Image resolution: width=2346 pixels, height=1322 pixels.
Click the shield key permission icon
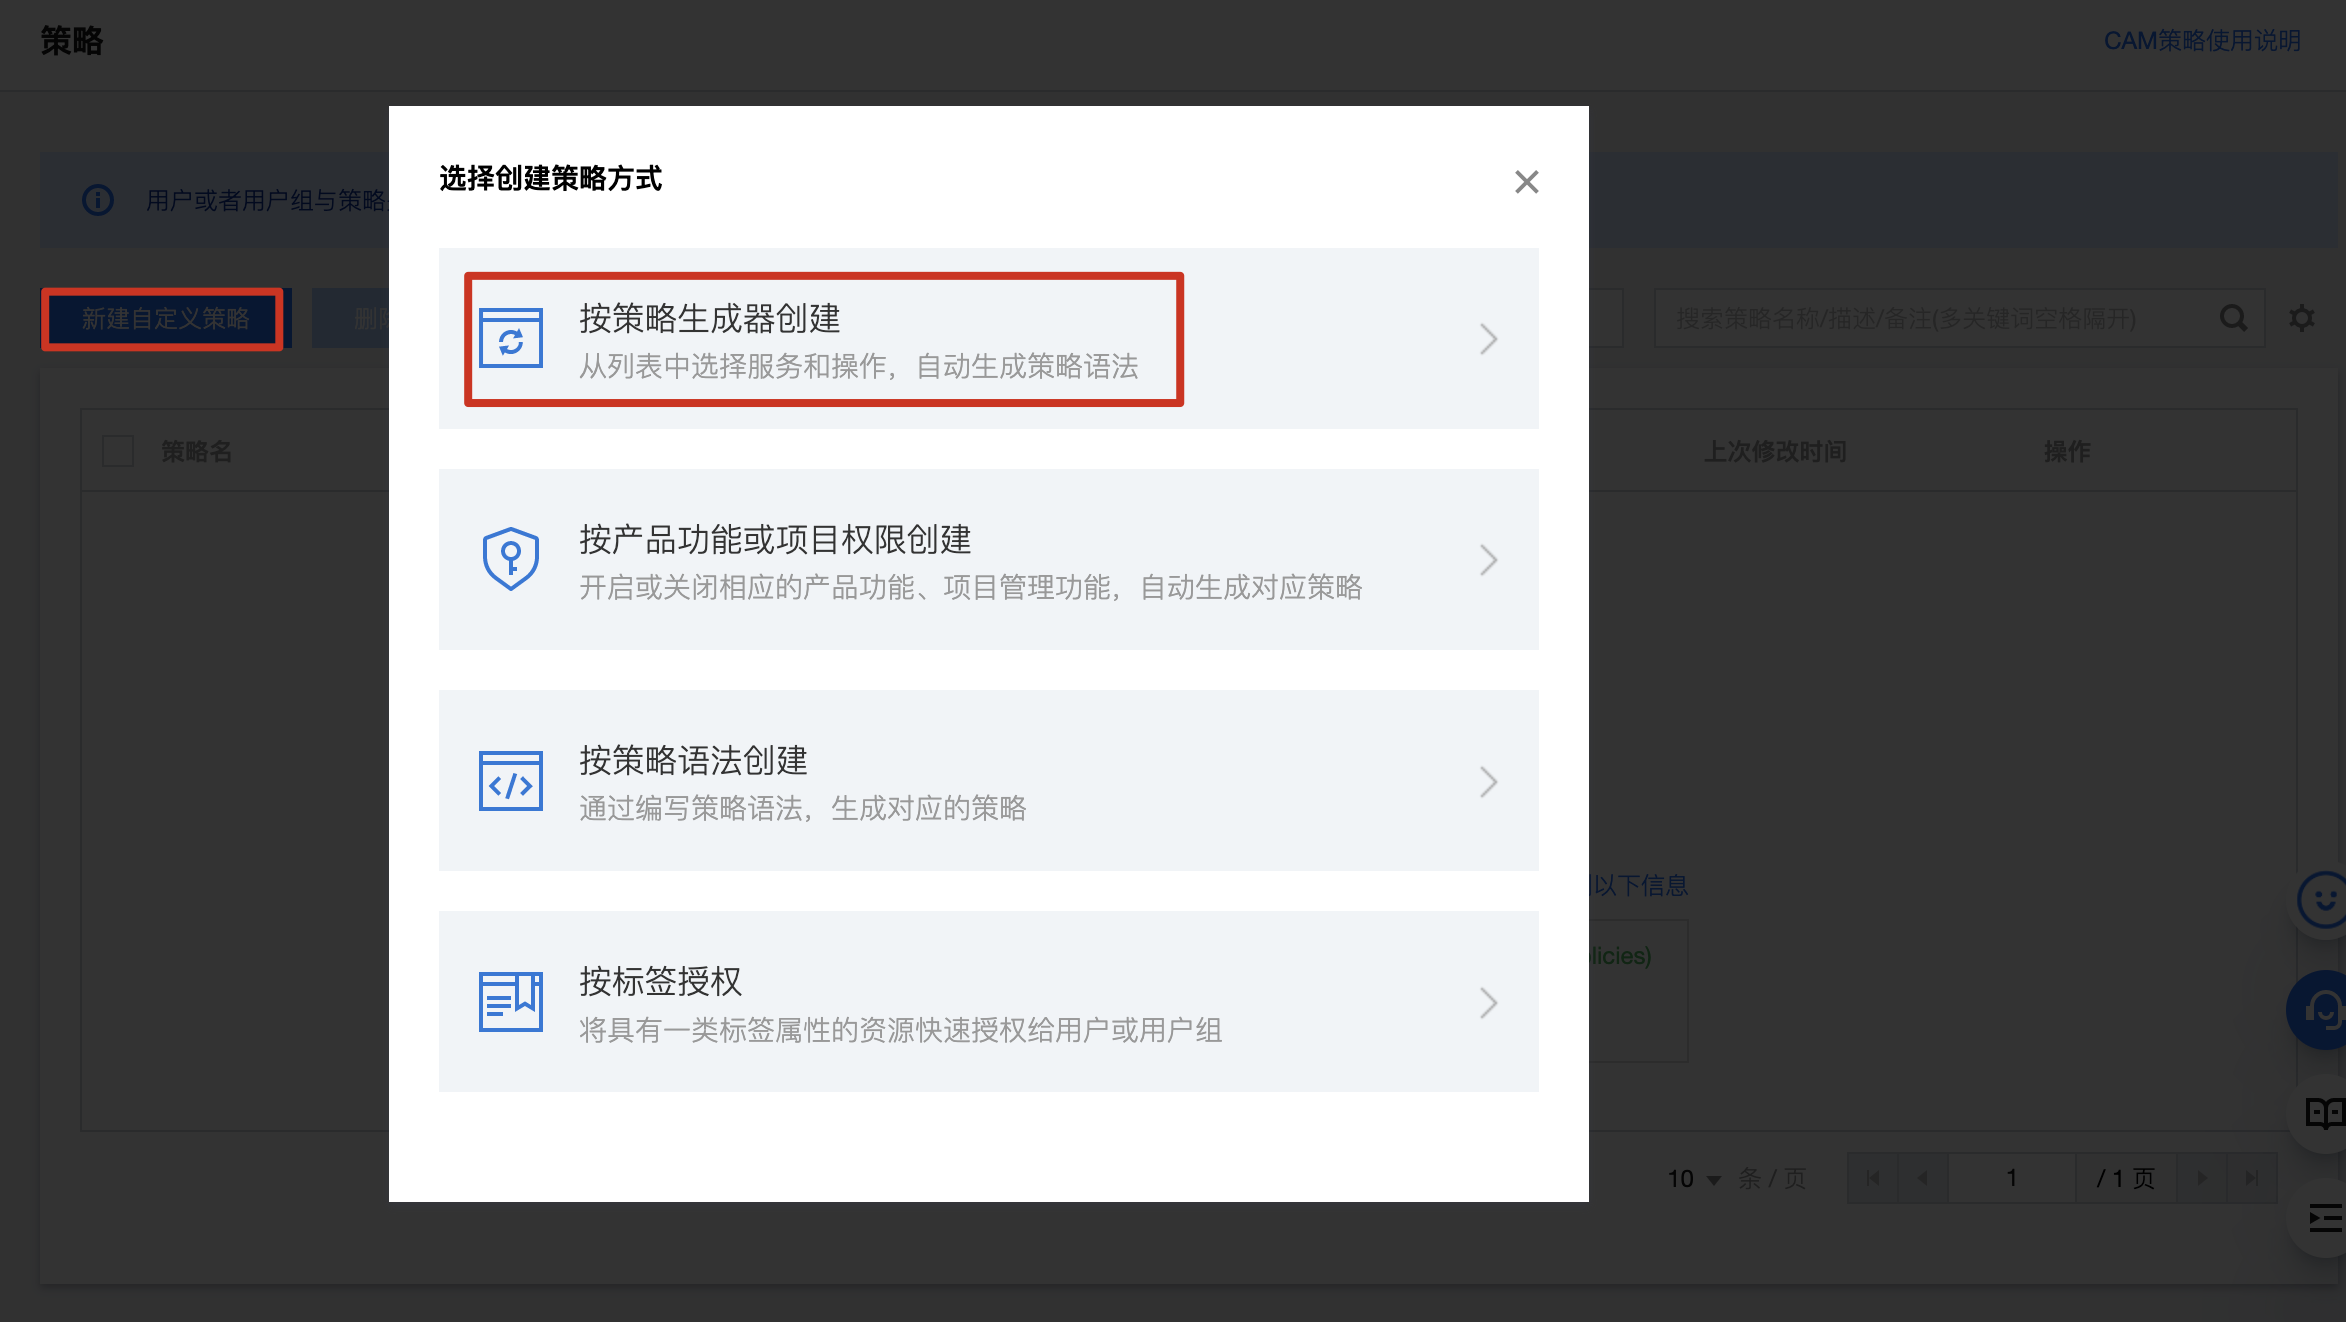pos(511,559)
